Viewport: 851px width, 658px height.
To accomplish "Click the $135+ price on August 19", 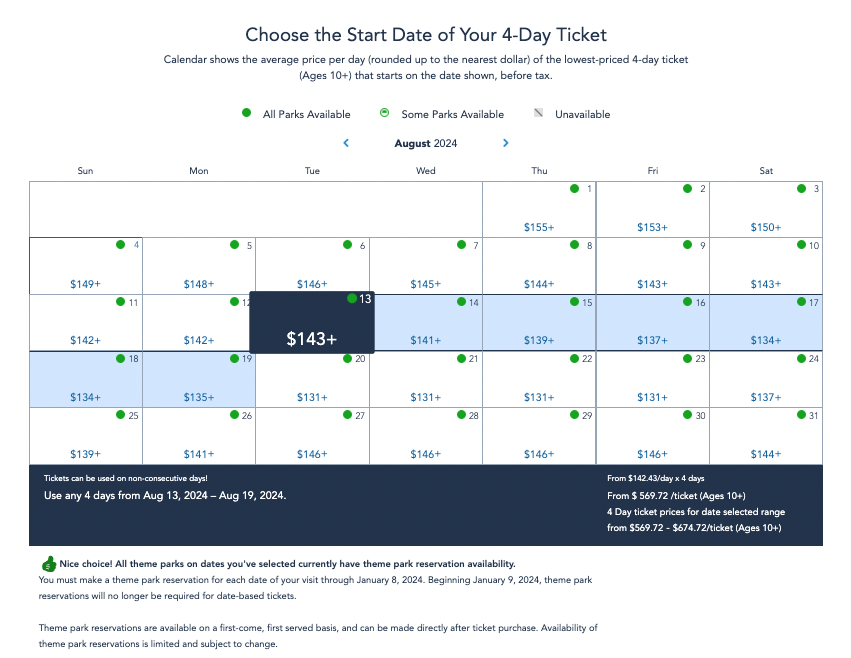I will (x=199, y=398).
